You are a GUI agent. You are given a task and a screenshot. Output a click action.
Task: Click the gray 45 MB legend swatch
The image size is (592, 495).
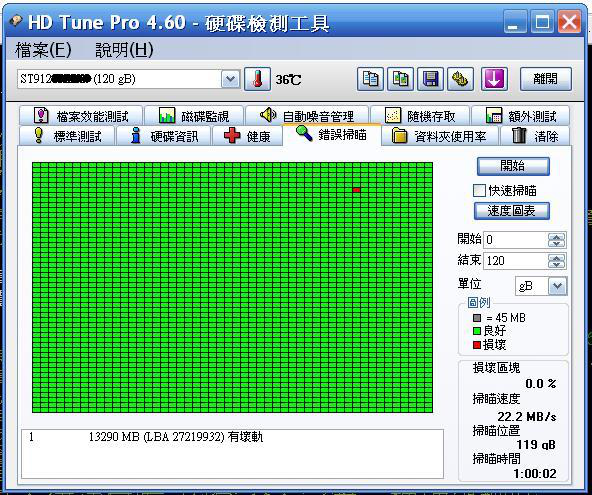[x=477, y=318]
